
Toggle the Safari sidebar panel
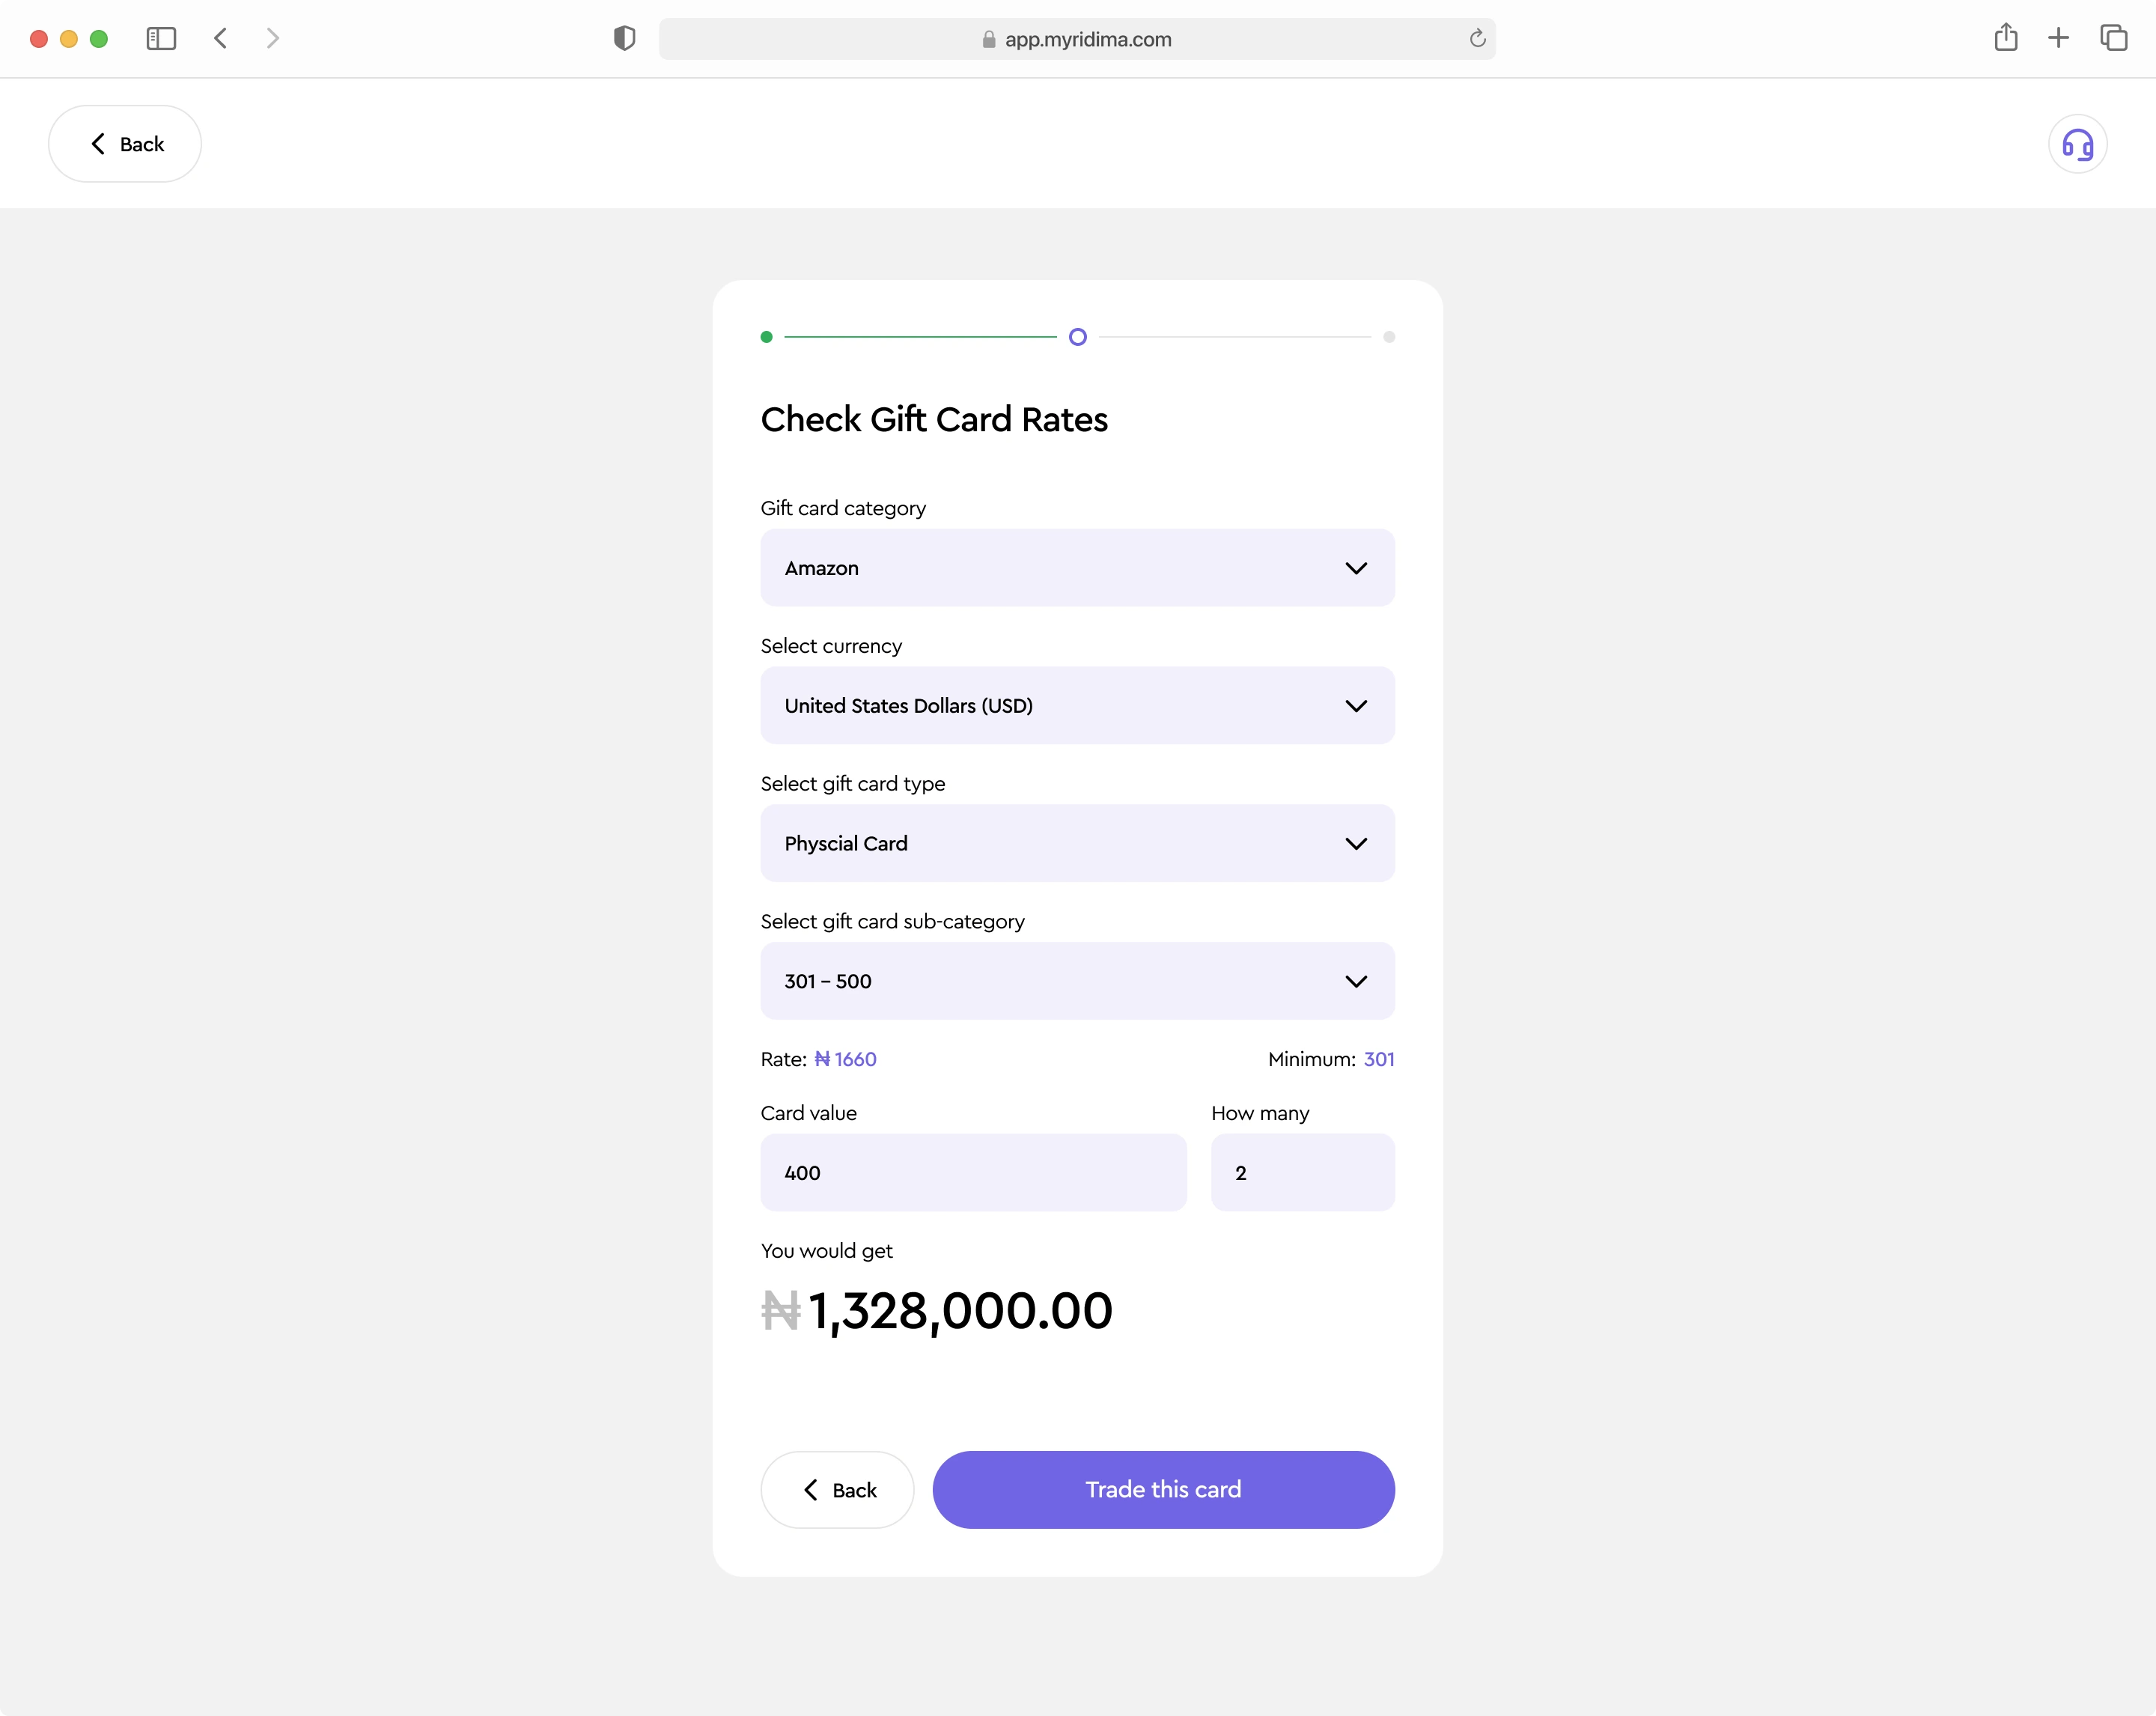161,39
